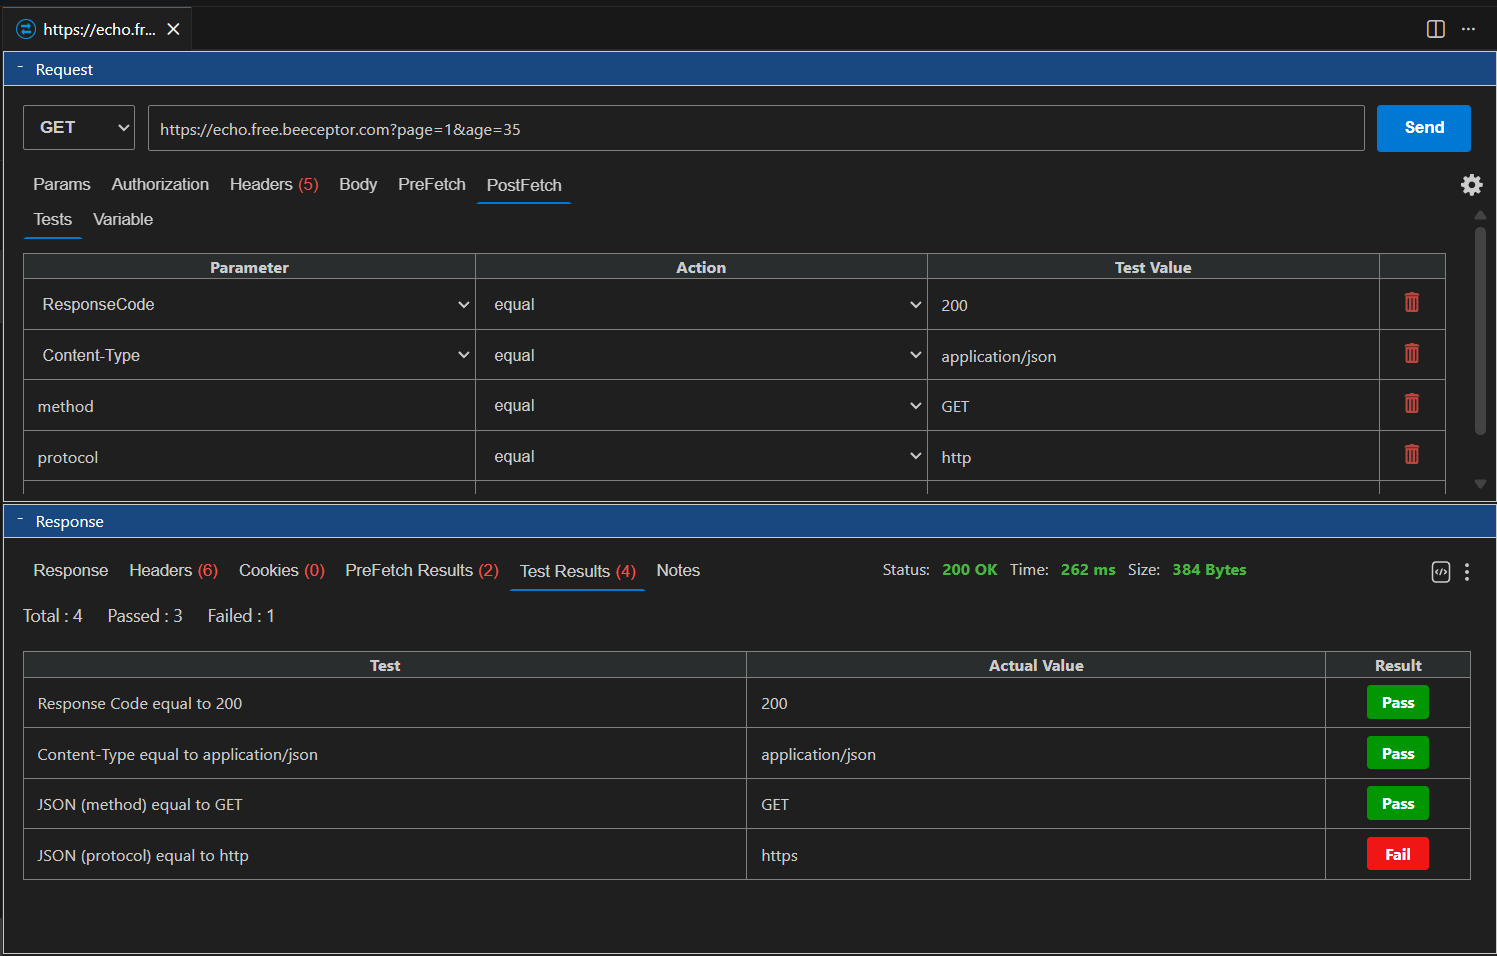View PreFetch Results (2) tab
The width and height of the screenshot is (1497, 956).
click(422, 570)
